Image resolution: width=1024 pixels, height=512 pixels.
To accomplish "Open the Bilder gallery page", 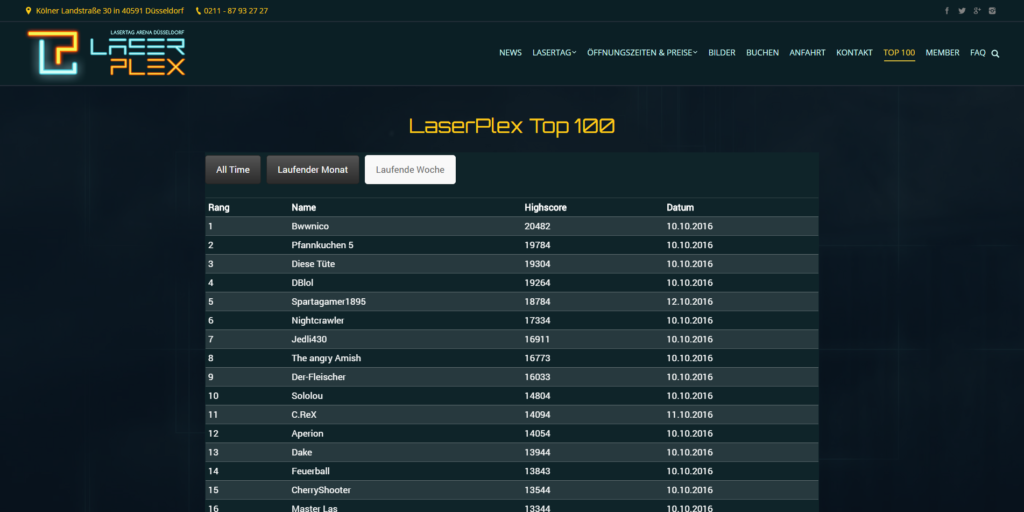I will click(x=721, y=53).
